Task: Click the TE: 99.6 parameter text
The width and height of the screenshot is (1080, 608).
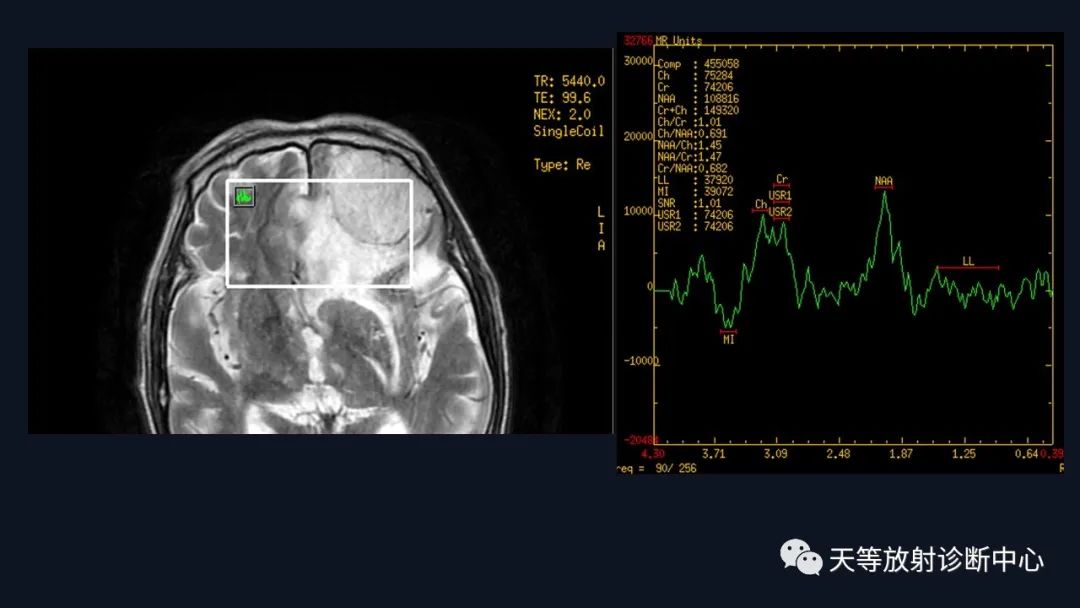Action: [561, 98]
